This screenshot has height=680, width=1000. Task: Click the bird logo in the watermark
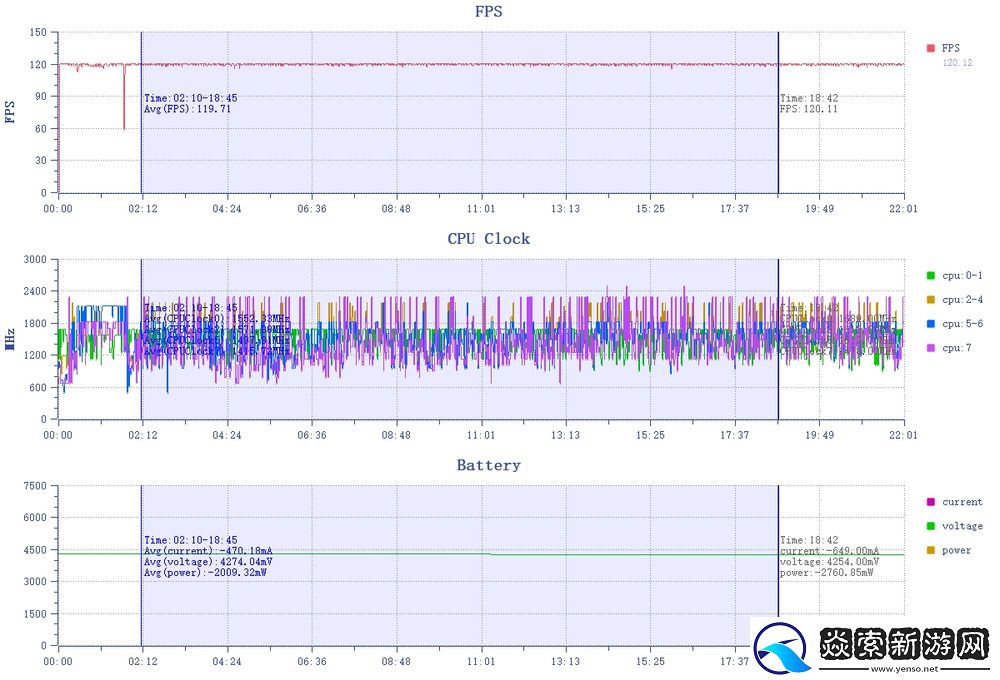tap(783, 649)
